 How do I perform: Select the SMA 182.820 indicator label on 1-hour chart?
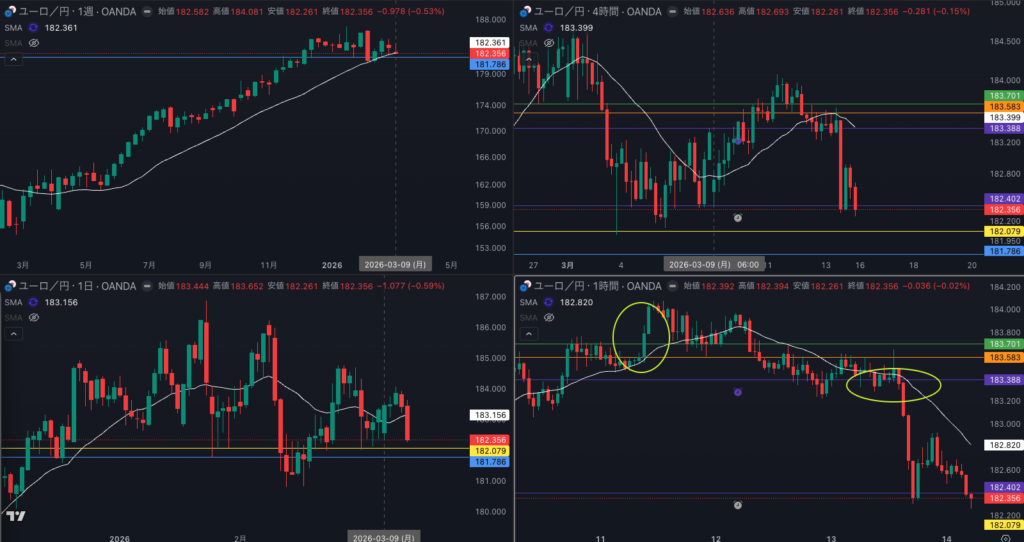pos(577,302)
